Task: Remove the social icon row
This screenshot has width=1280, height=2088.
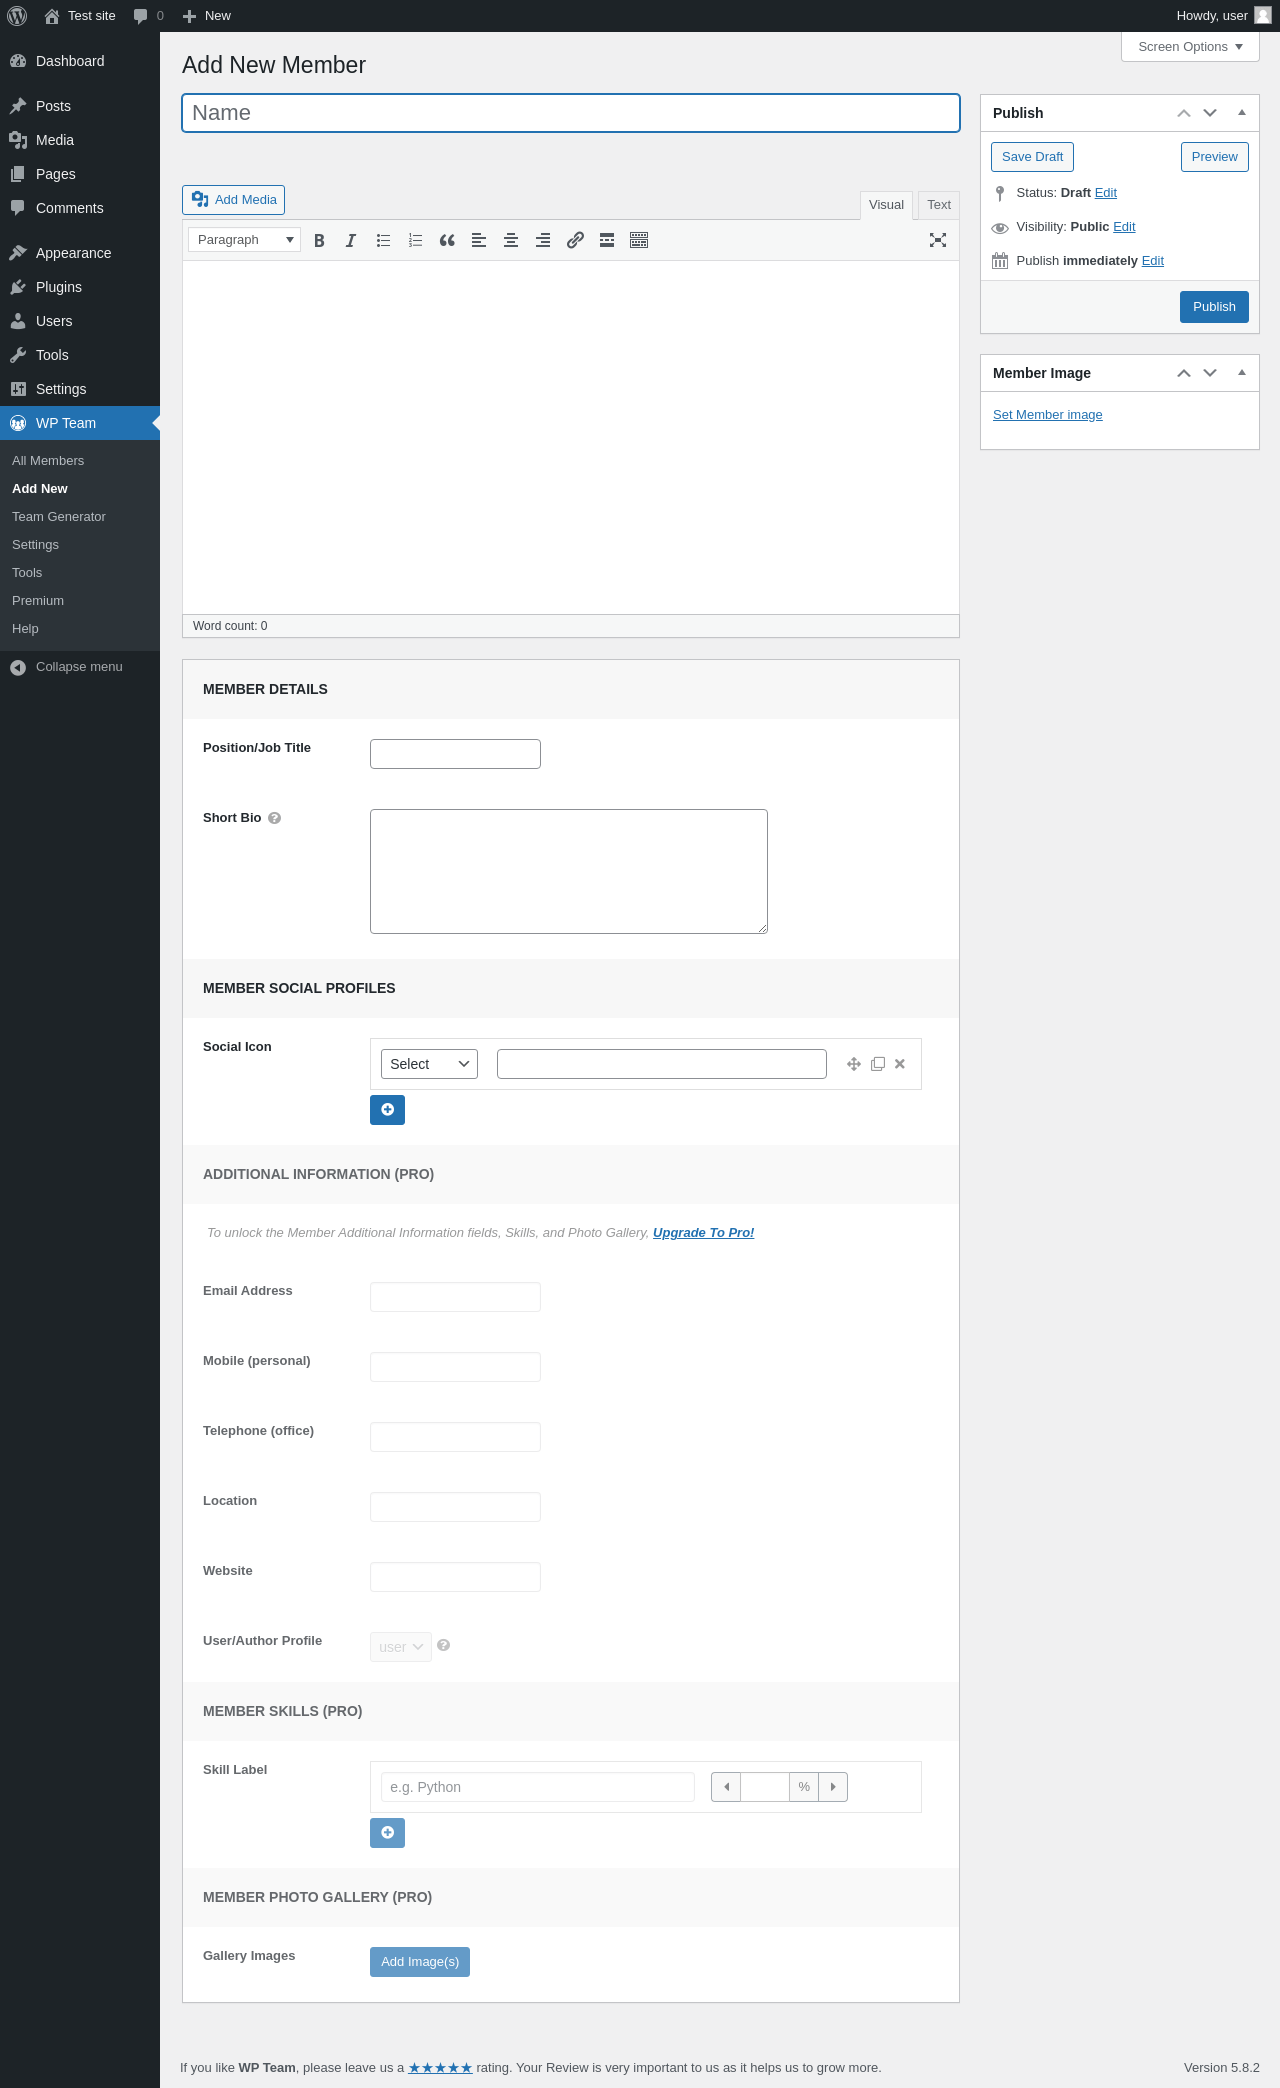Action: pos(900,1064)
